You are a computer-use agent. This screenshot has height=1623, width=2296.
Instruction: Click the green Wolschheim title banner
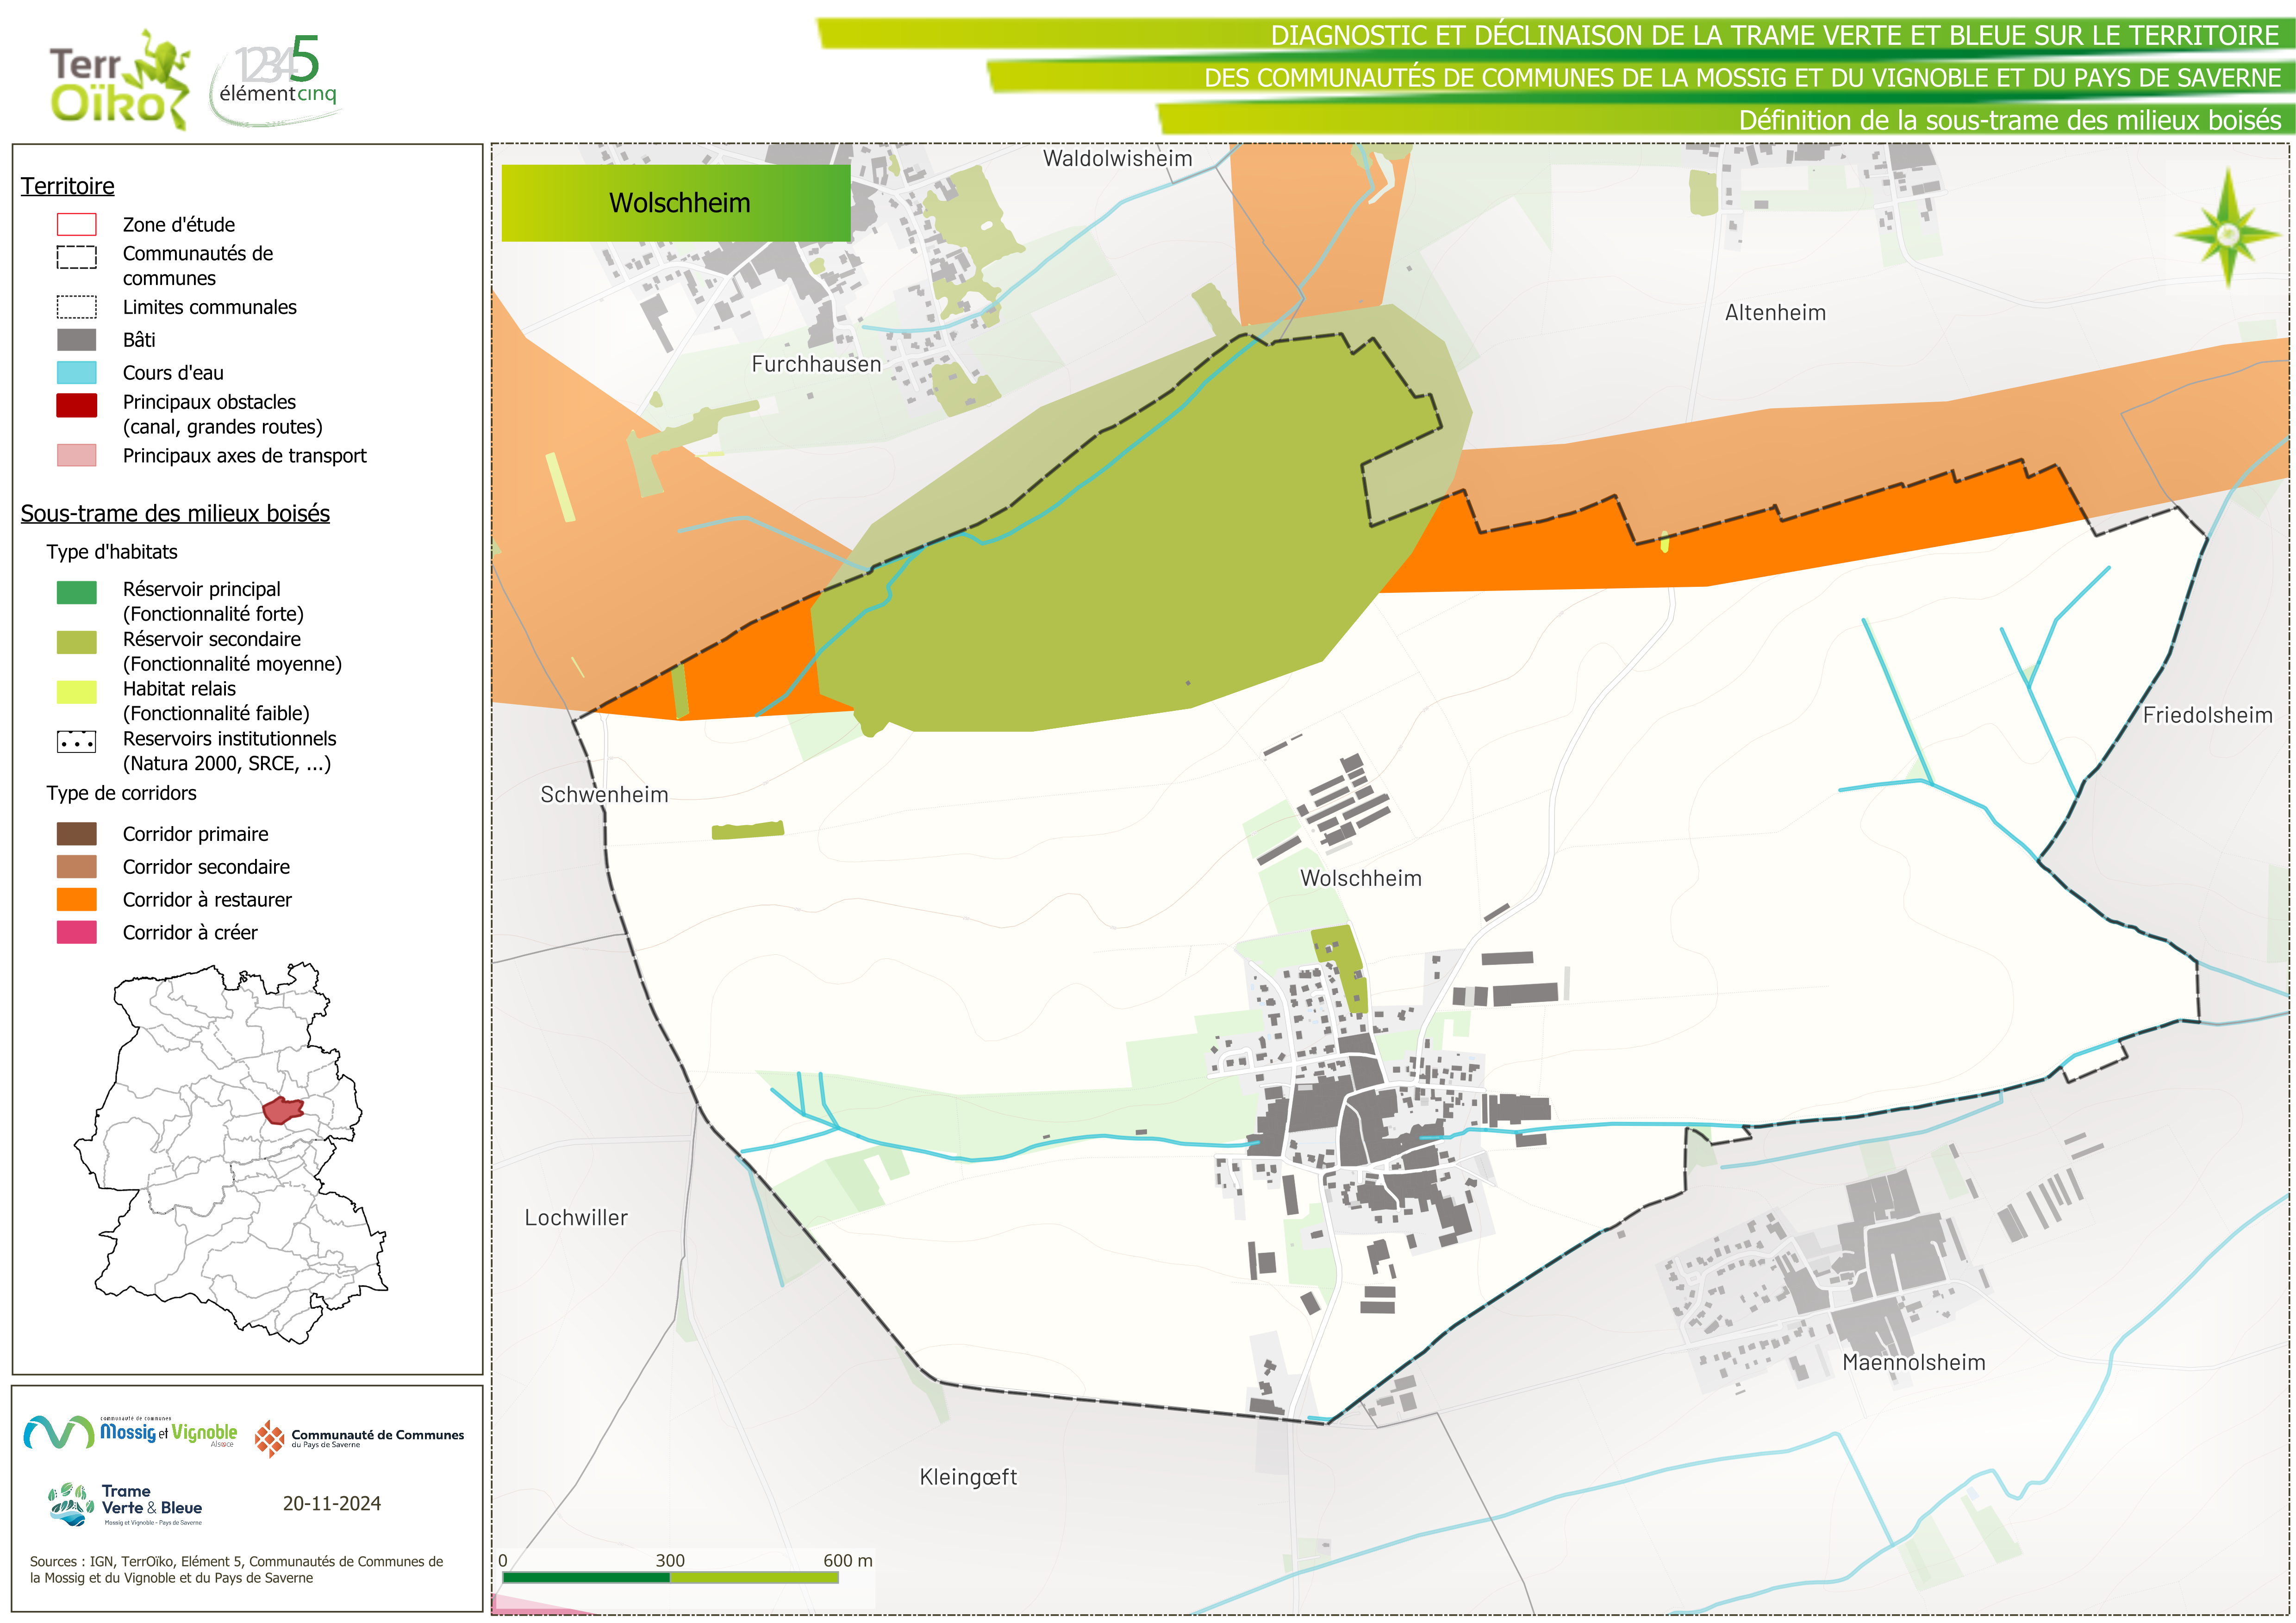[677, 203]
